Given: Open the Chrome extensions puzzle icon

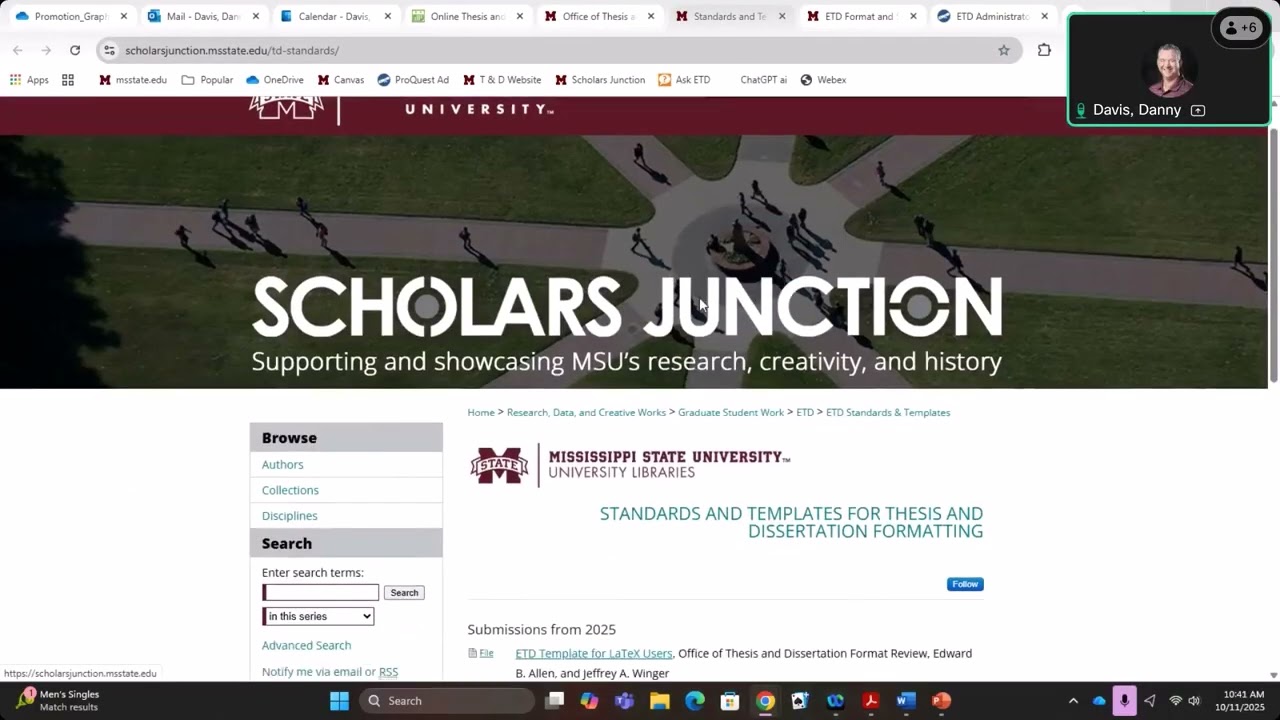Looking at the screenshot, I should (x=1044, y=50).
